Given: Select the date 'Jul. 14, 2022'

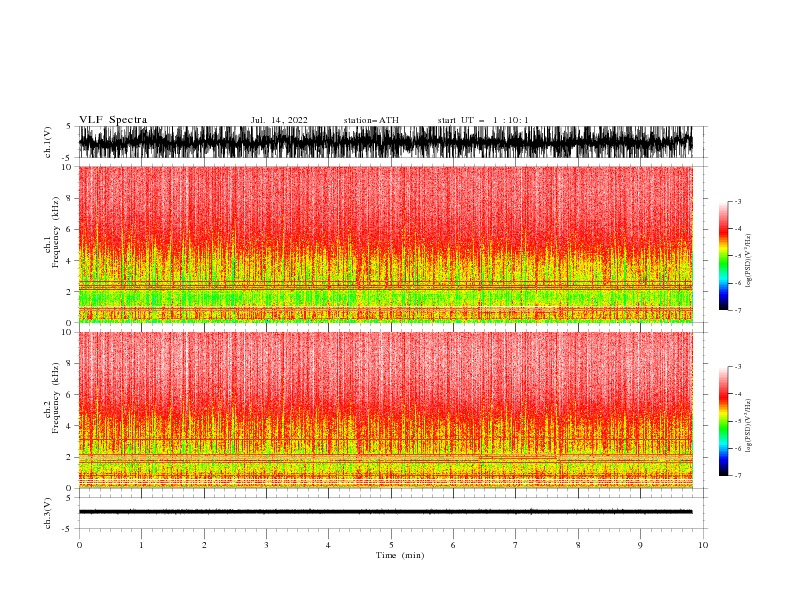Looking at the screenshot, I should click(279, 120).
